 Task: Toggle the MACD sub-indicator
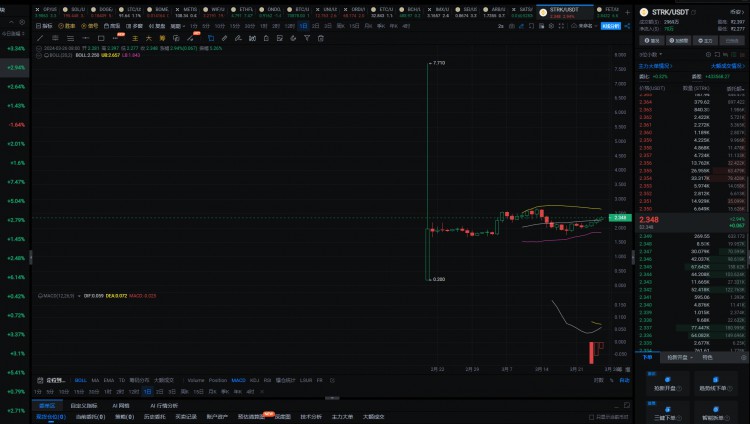pos(238,380)
